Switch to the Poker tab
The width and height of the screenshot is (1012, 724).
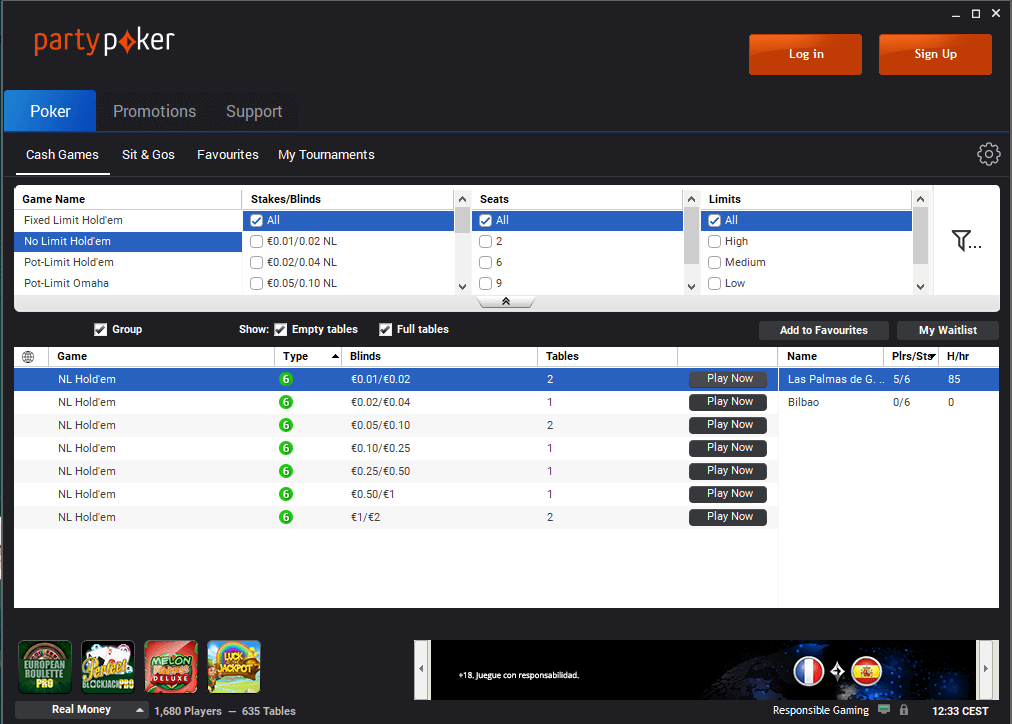pos(50,111)
